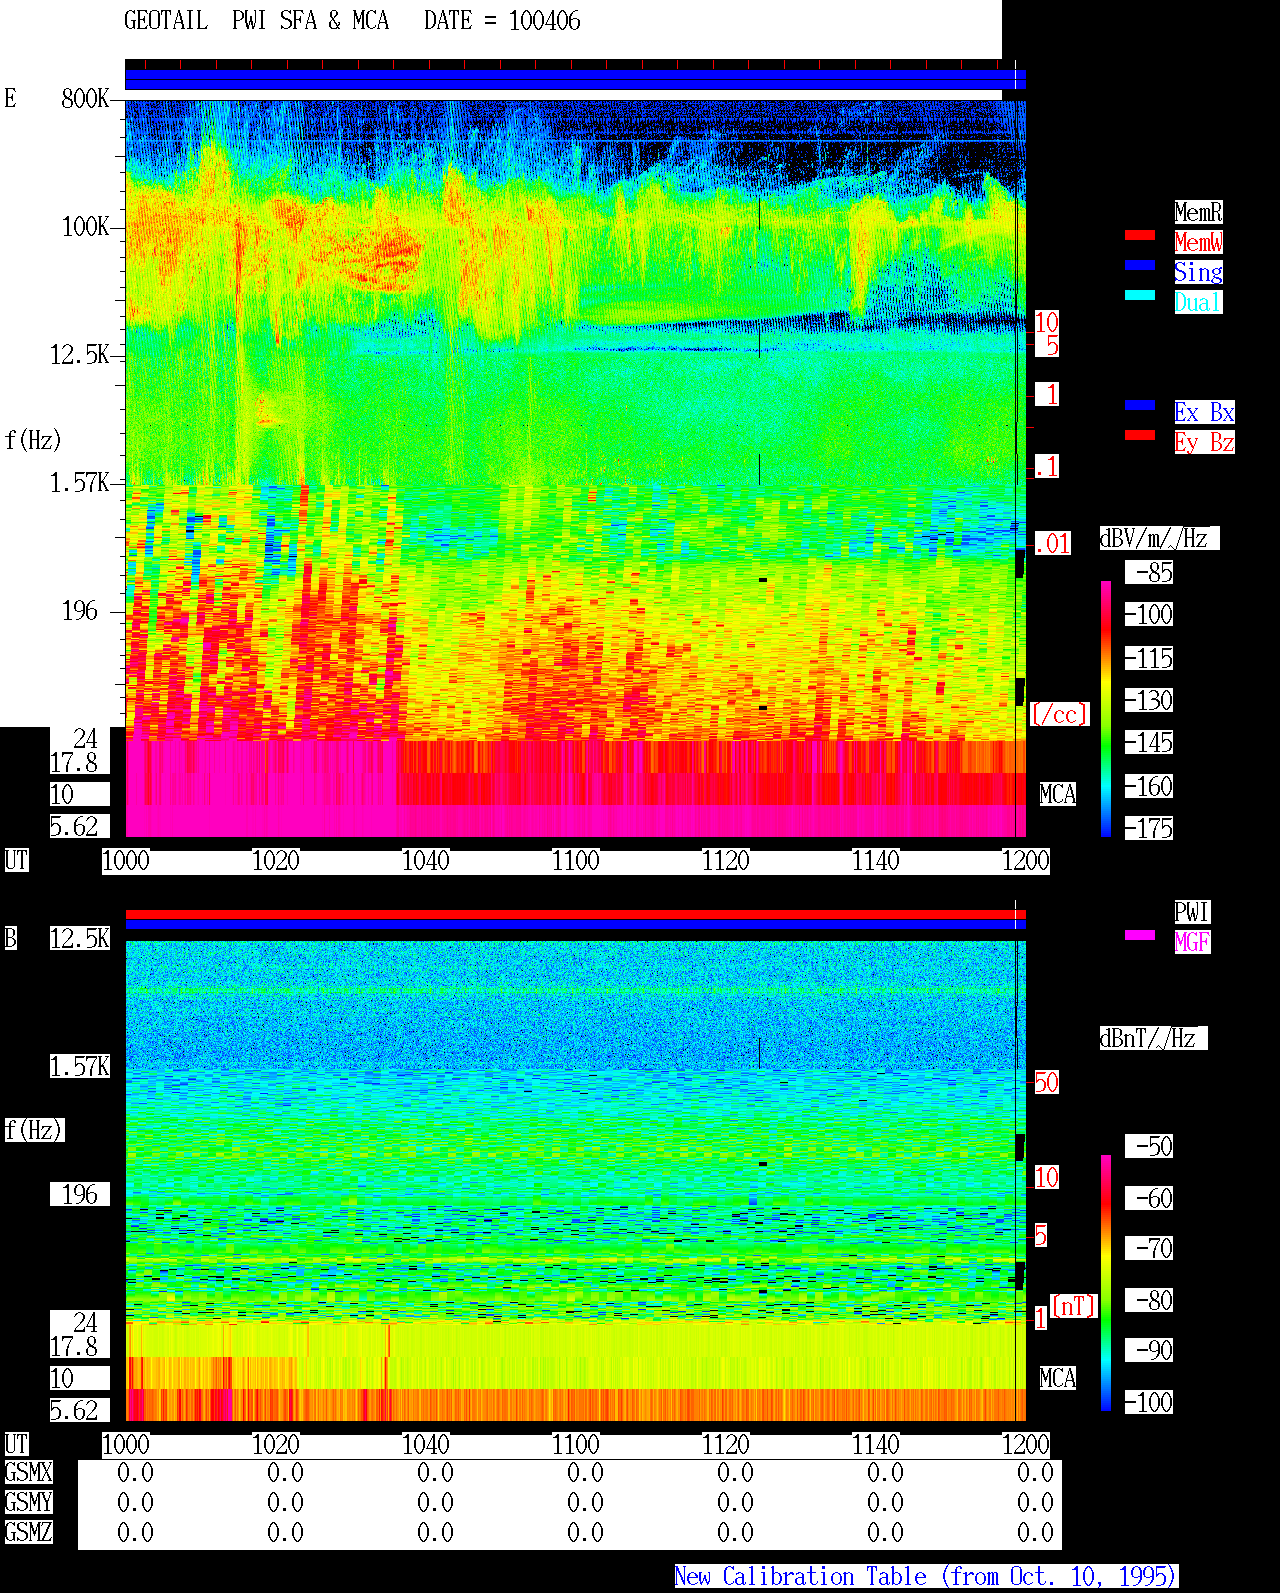The width and height of the screenshot is (1280, 1593).
Task: Click the 1120 UT tick on lower axis
Action: pyautogui.click(x=725, y=1445)
